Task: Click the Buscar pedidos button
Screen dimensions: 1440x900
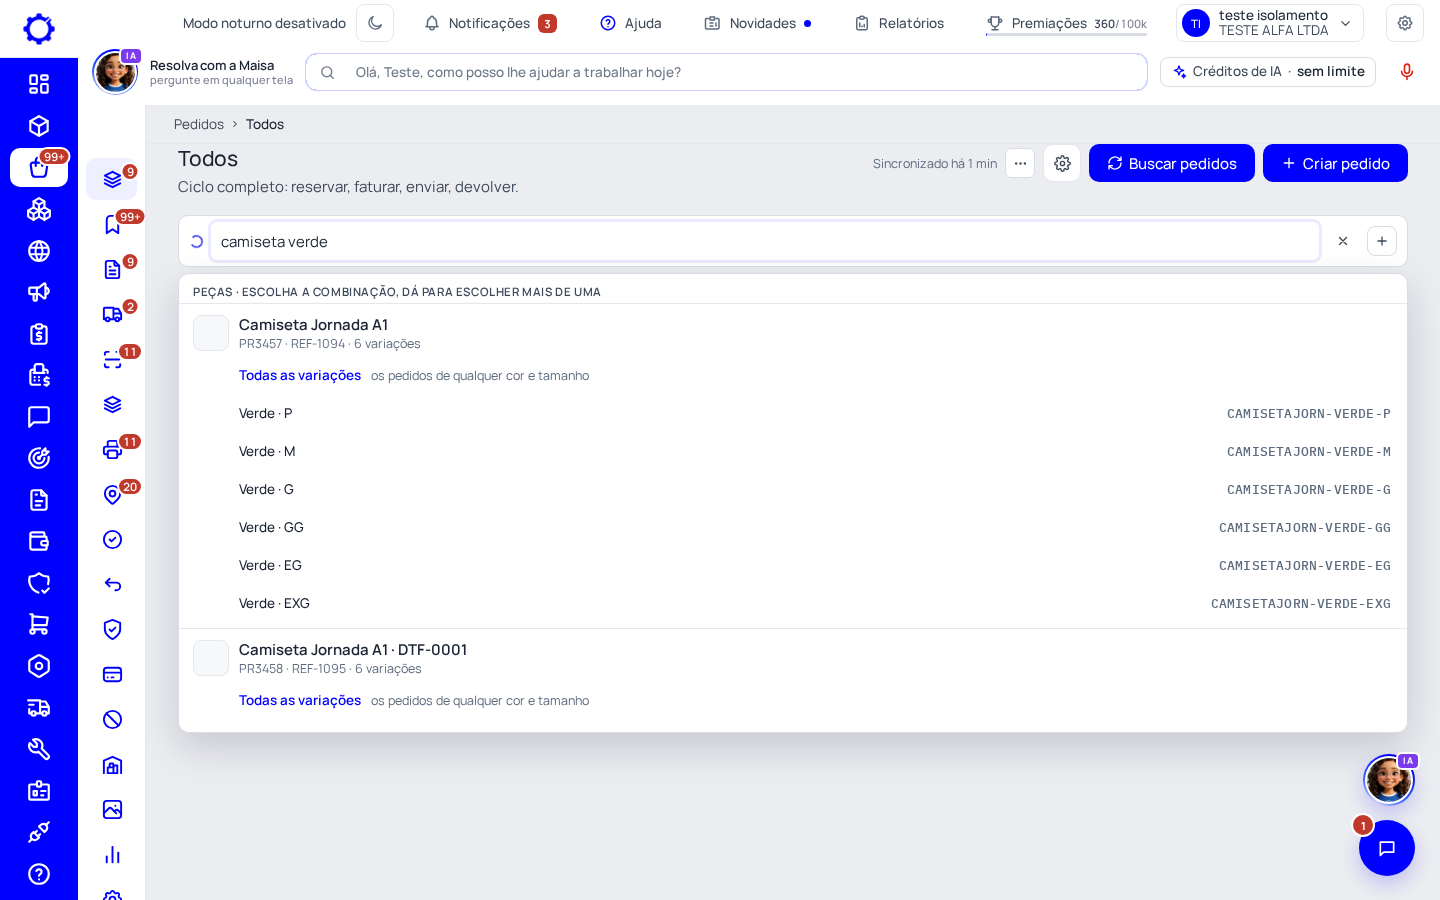Action: 1172,163
